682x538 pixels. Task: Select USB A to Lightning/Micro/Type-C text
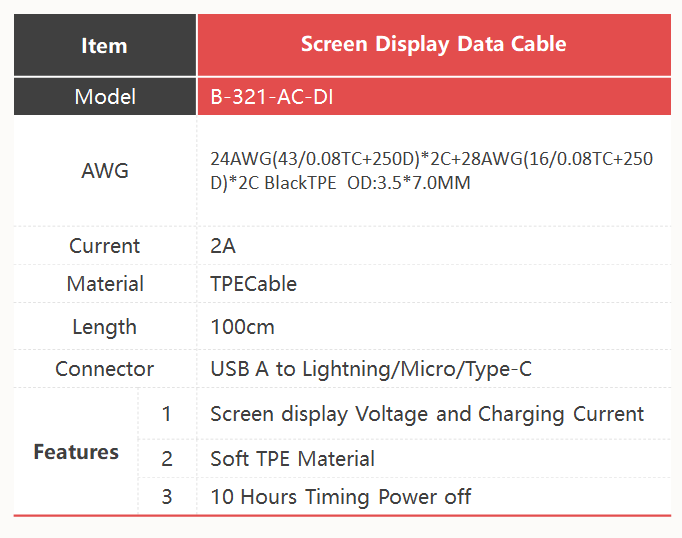point(371,369)
